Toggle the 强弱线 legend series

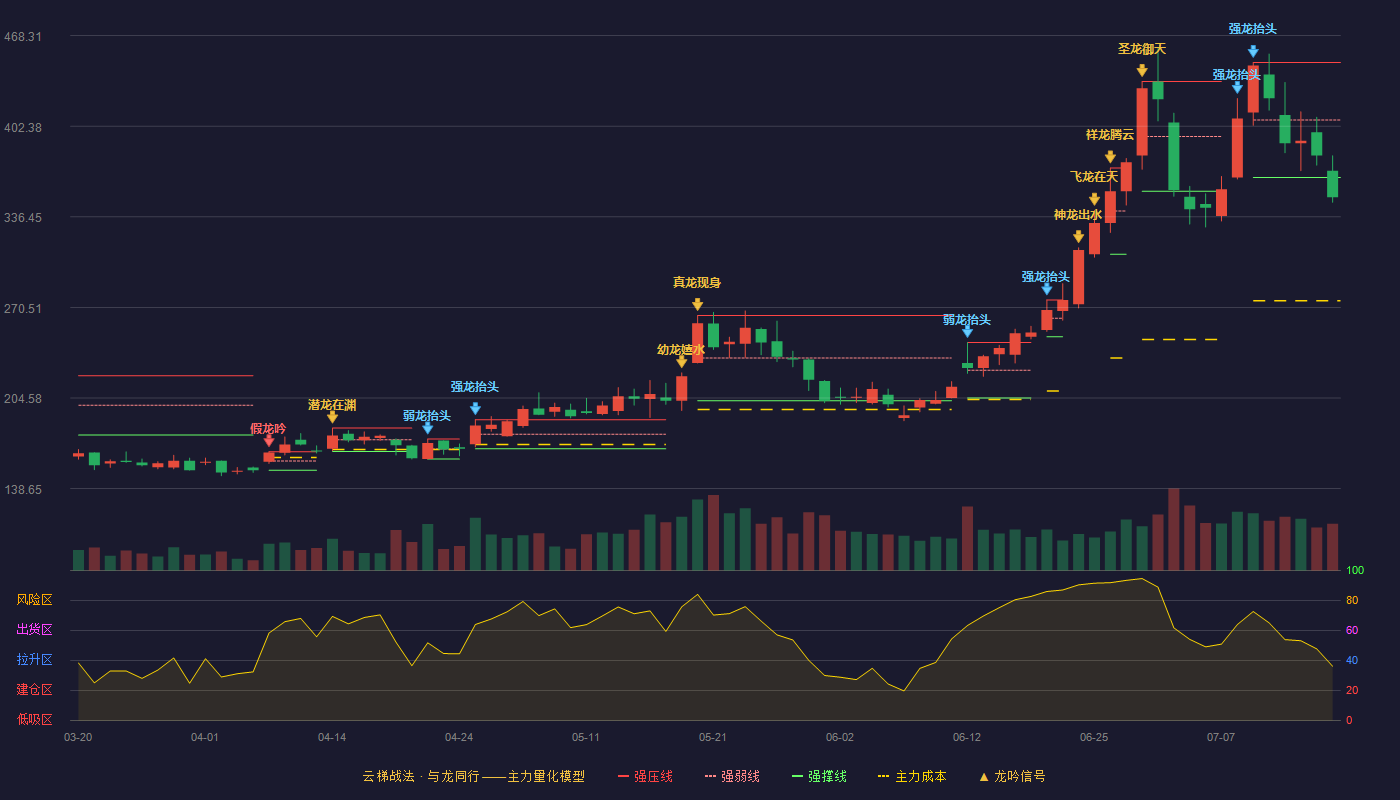[732, 776]
